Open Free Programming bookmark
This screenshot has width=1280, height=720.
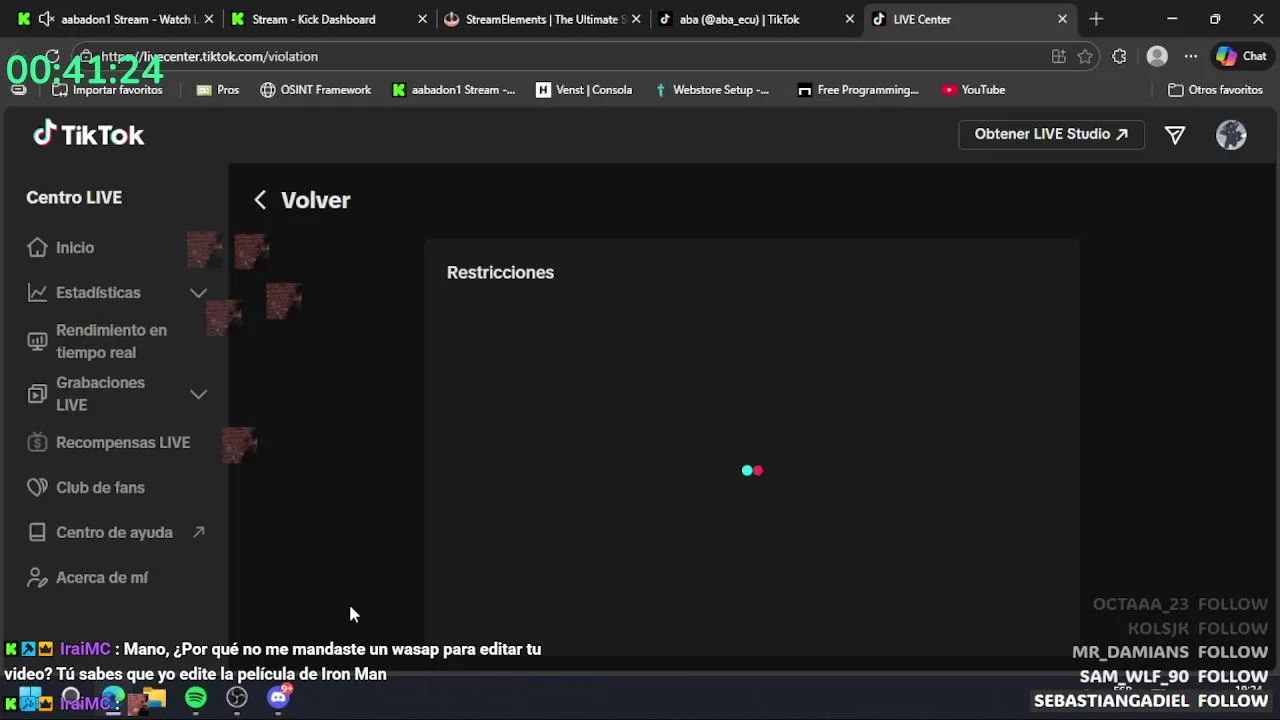click(x=858, y=90)
